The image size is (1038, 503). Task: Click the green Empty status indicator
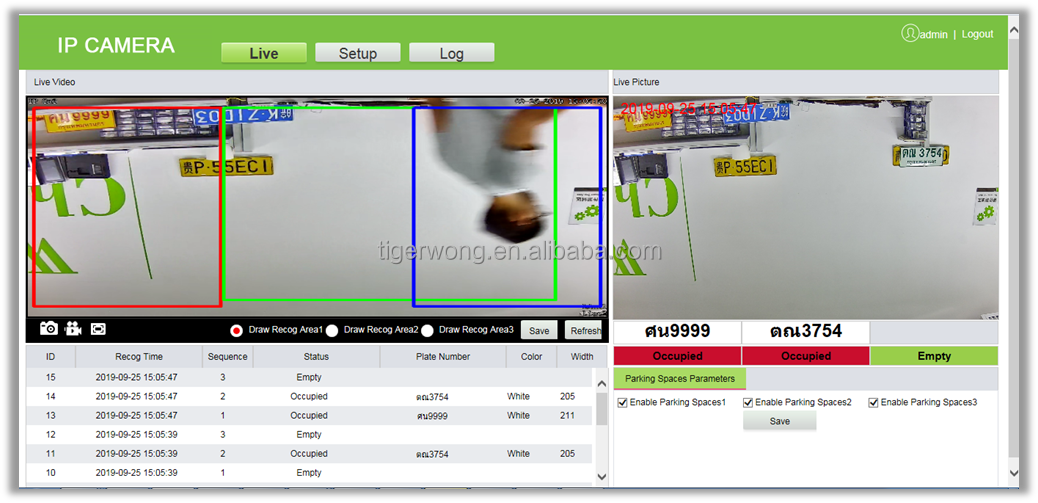click(x=934, y=355)
